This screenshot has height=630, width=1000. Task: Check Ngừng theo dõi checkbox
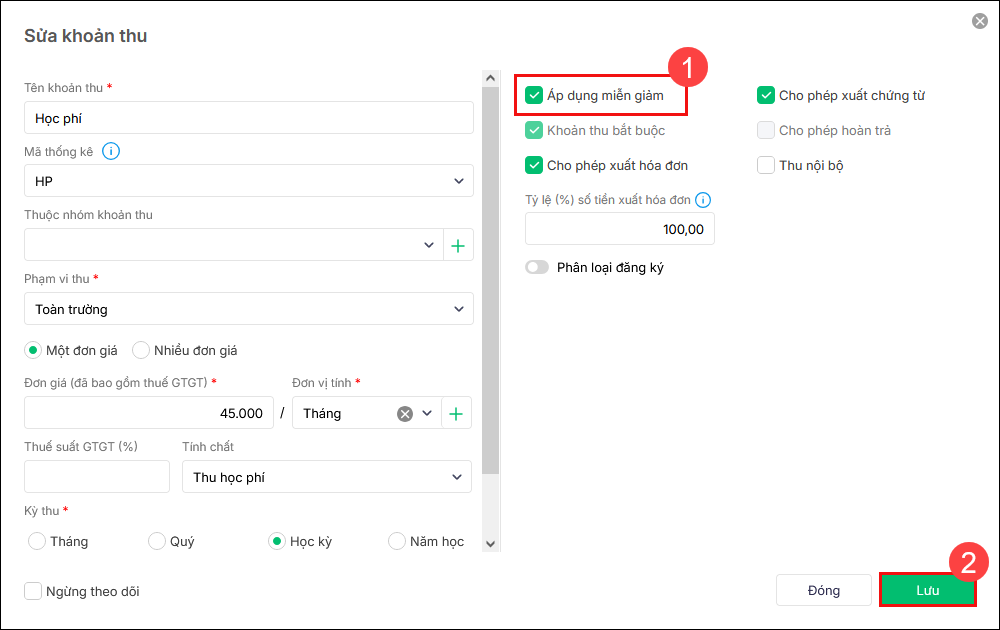(33, 591)
